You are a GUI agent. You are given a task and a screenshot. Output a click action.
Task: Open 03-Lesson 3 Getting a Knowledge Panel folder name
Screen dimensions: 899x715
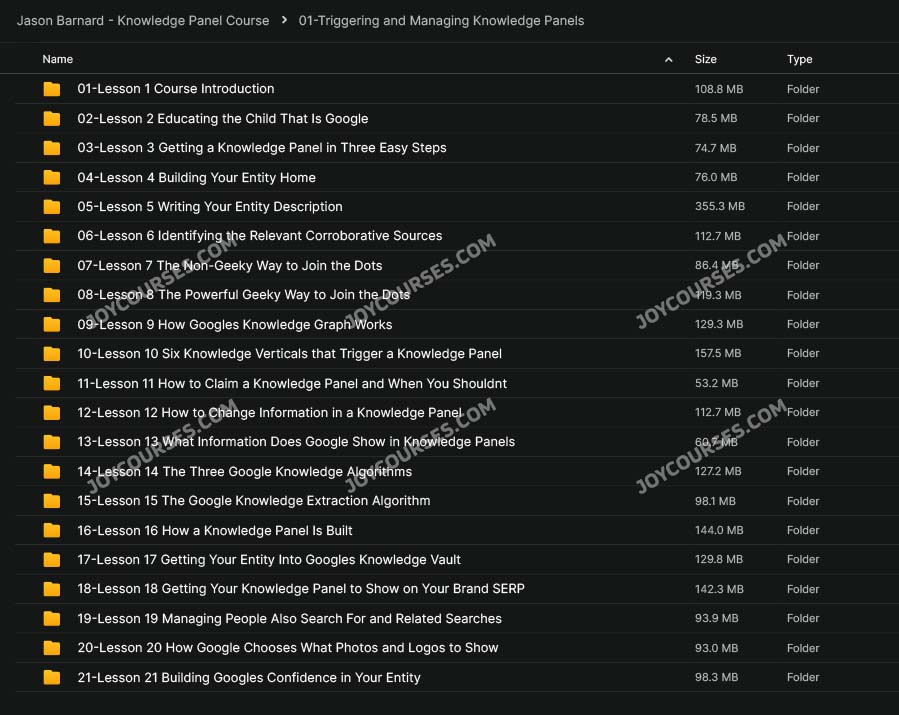tap(261, 148)
